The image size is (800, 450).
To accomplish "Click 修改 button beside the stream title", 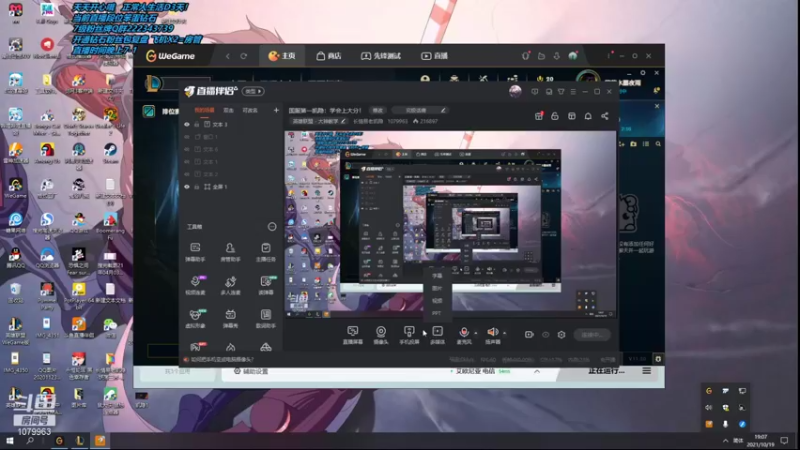I will pyautogui.click(x=378, y=110).
